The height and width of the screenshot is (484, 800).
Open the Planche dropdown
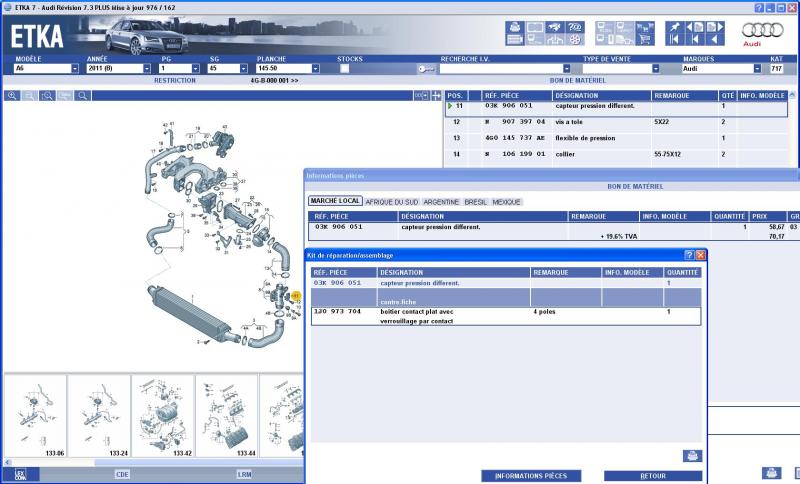click(x=315, y=68)
